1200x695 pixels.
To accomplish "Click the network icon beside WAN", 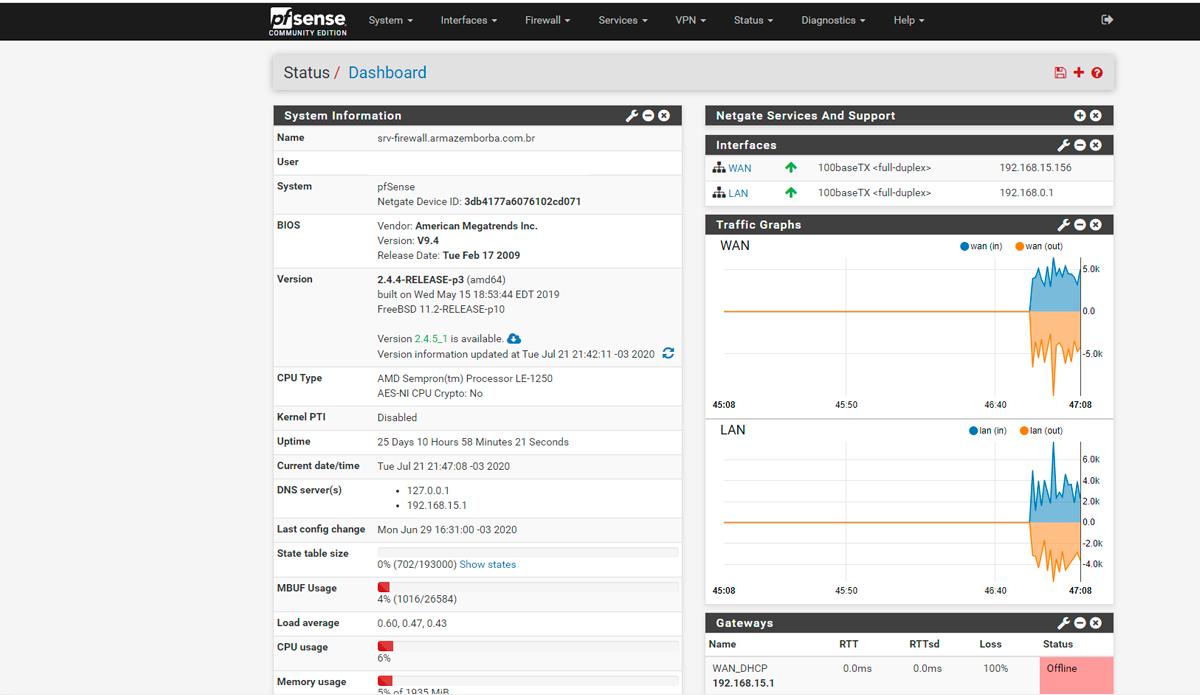I will click(x=719, y=168).
